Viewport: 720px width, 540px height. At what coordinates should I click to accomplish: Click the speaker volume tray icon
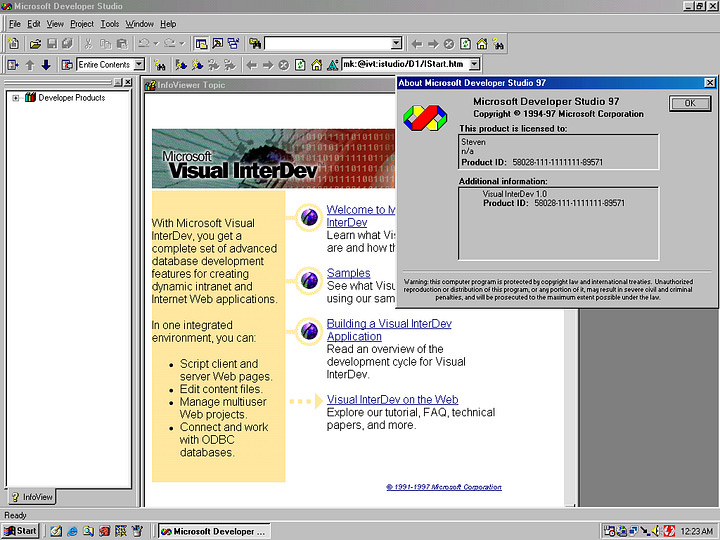(656, 531)
